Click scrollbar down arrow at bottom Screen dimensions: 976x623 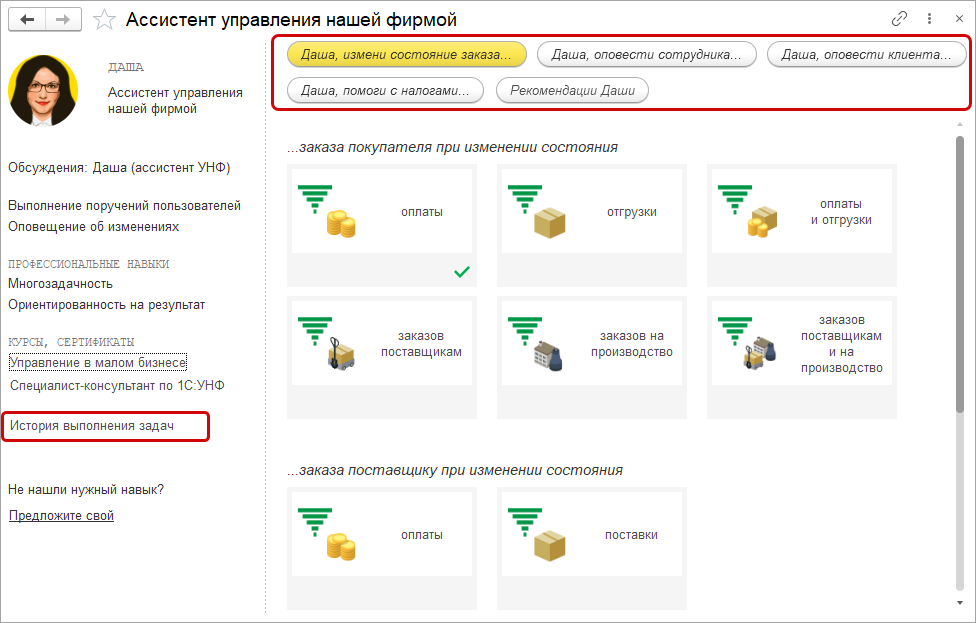[960, 602]
